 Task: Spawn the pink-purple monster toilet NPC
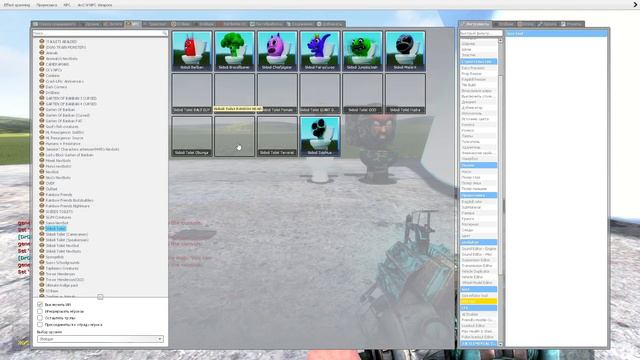tap(277, 51)
